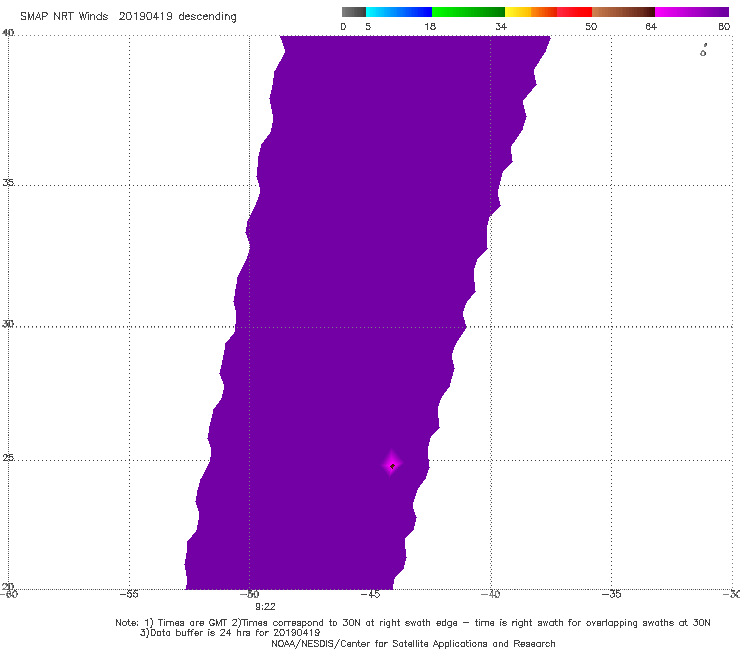Click the magenta-purple segment of the color bar
The image size is (740, 650).
(692, 12)
